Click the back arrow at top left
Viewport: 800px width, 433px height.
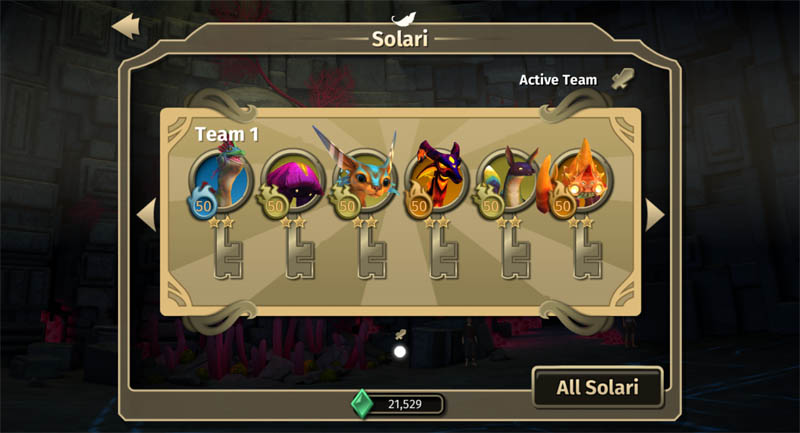click(x=126, y=27)
